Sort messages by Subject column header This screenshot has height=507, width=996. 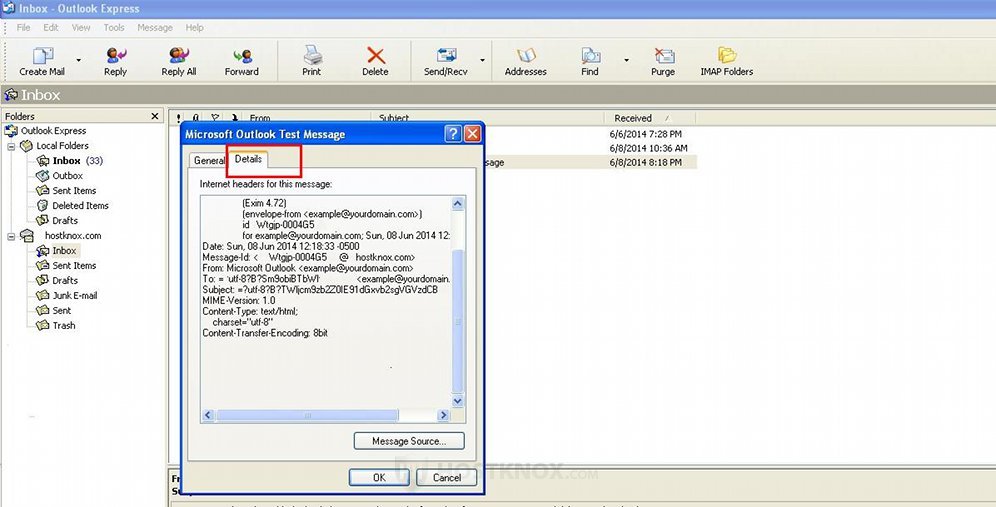(x=487, y=118)
